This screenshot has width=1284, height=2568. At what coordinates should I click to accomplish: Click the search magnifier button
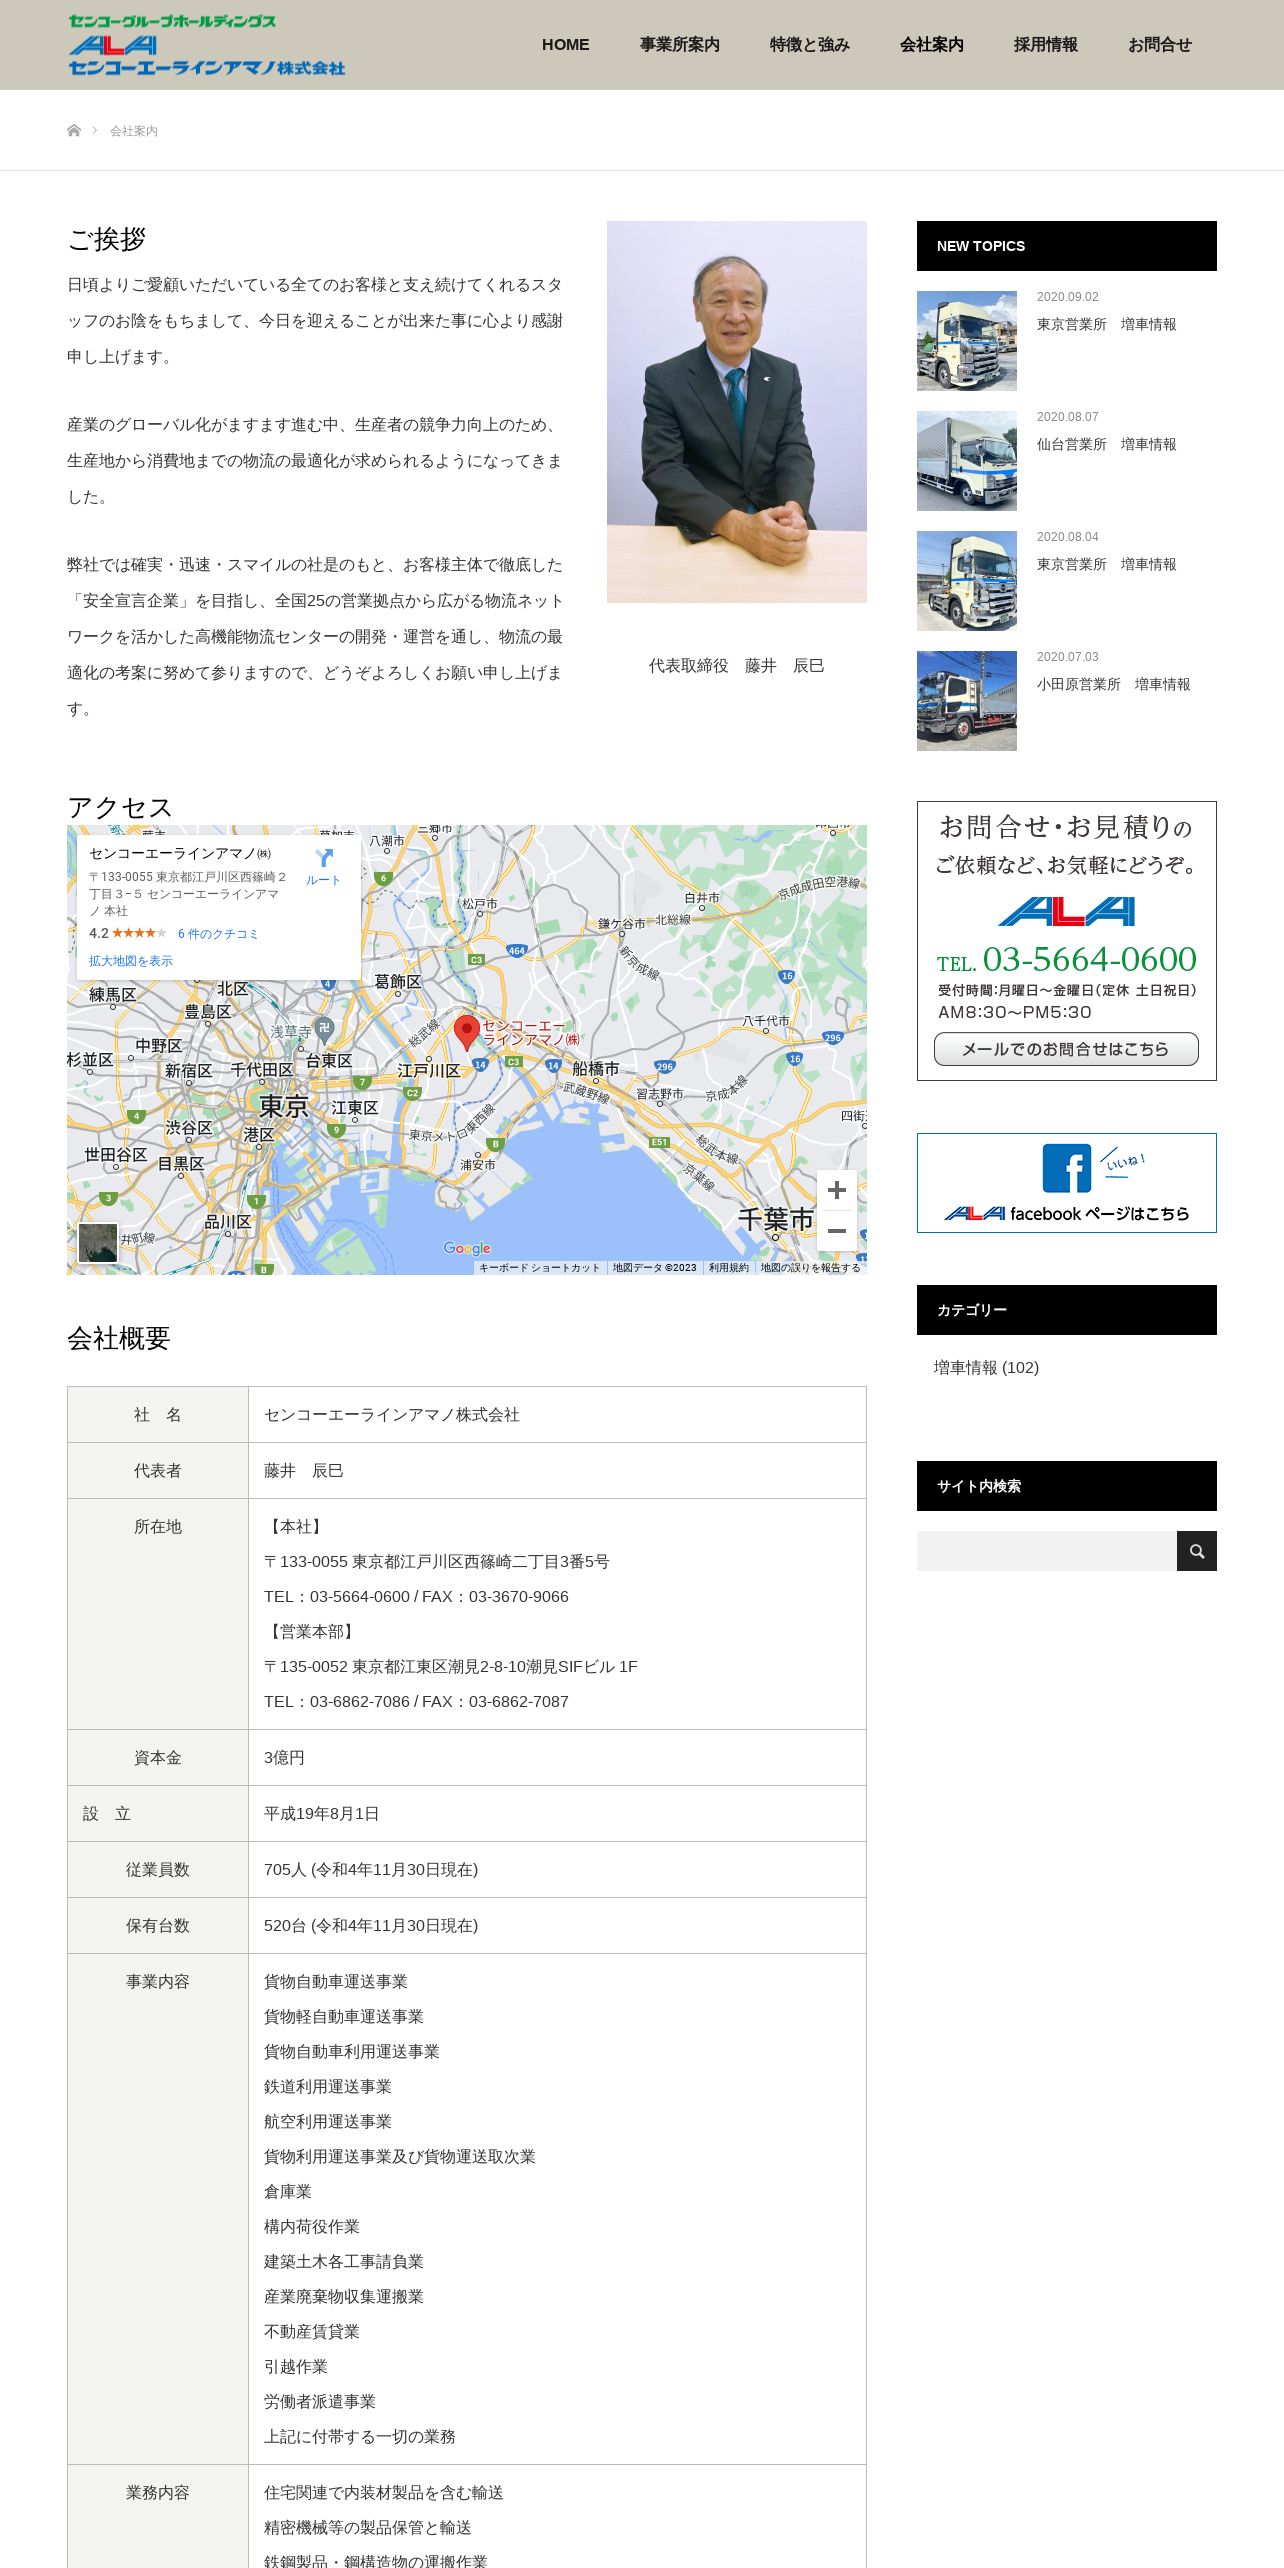(1197, 1551)
